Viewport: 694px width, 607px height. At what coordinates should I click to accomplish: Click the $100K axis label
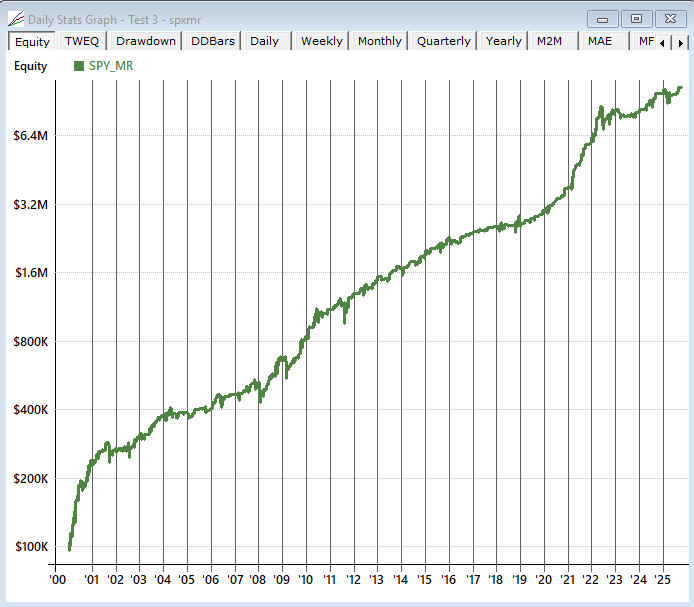pyautogui.click(x=31, y=547)
